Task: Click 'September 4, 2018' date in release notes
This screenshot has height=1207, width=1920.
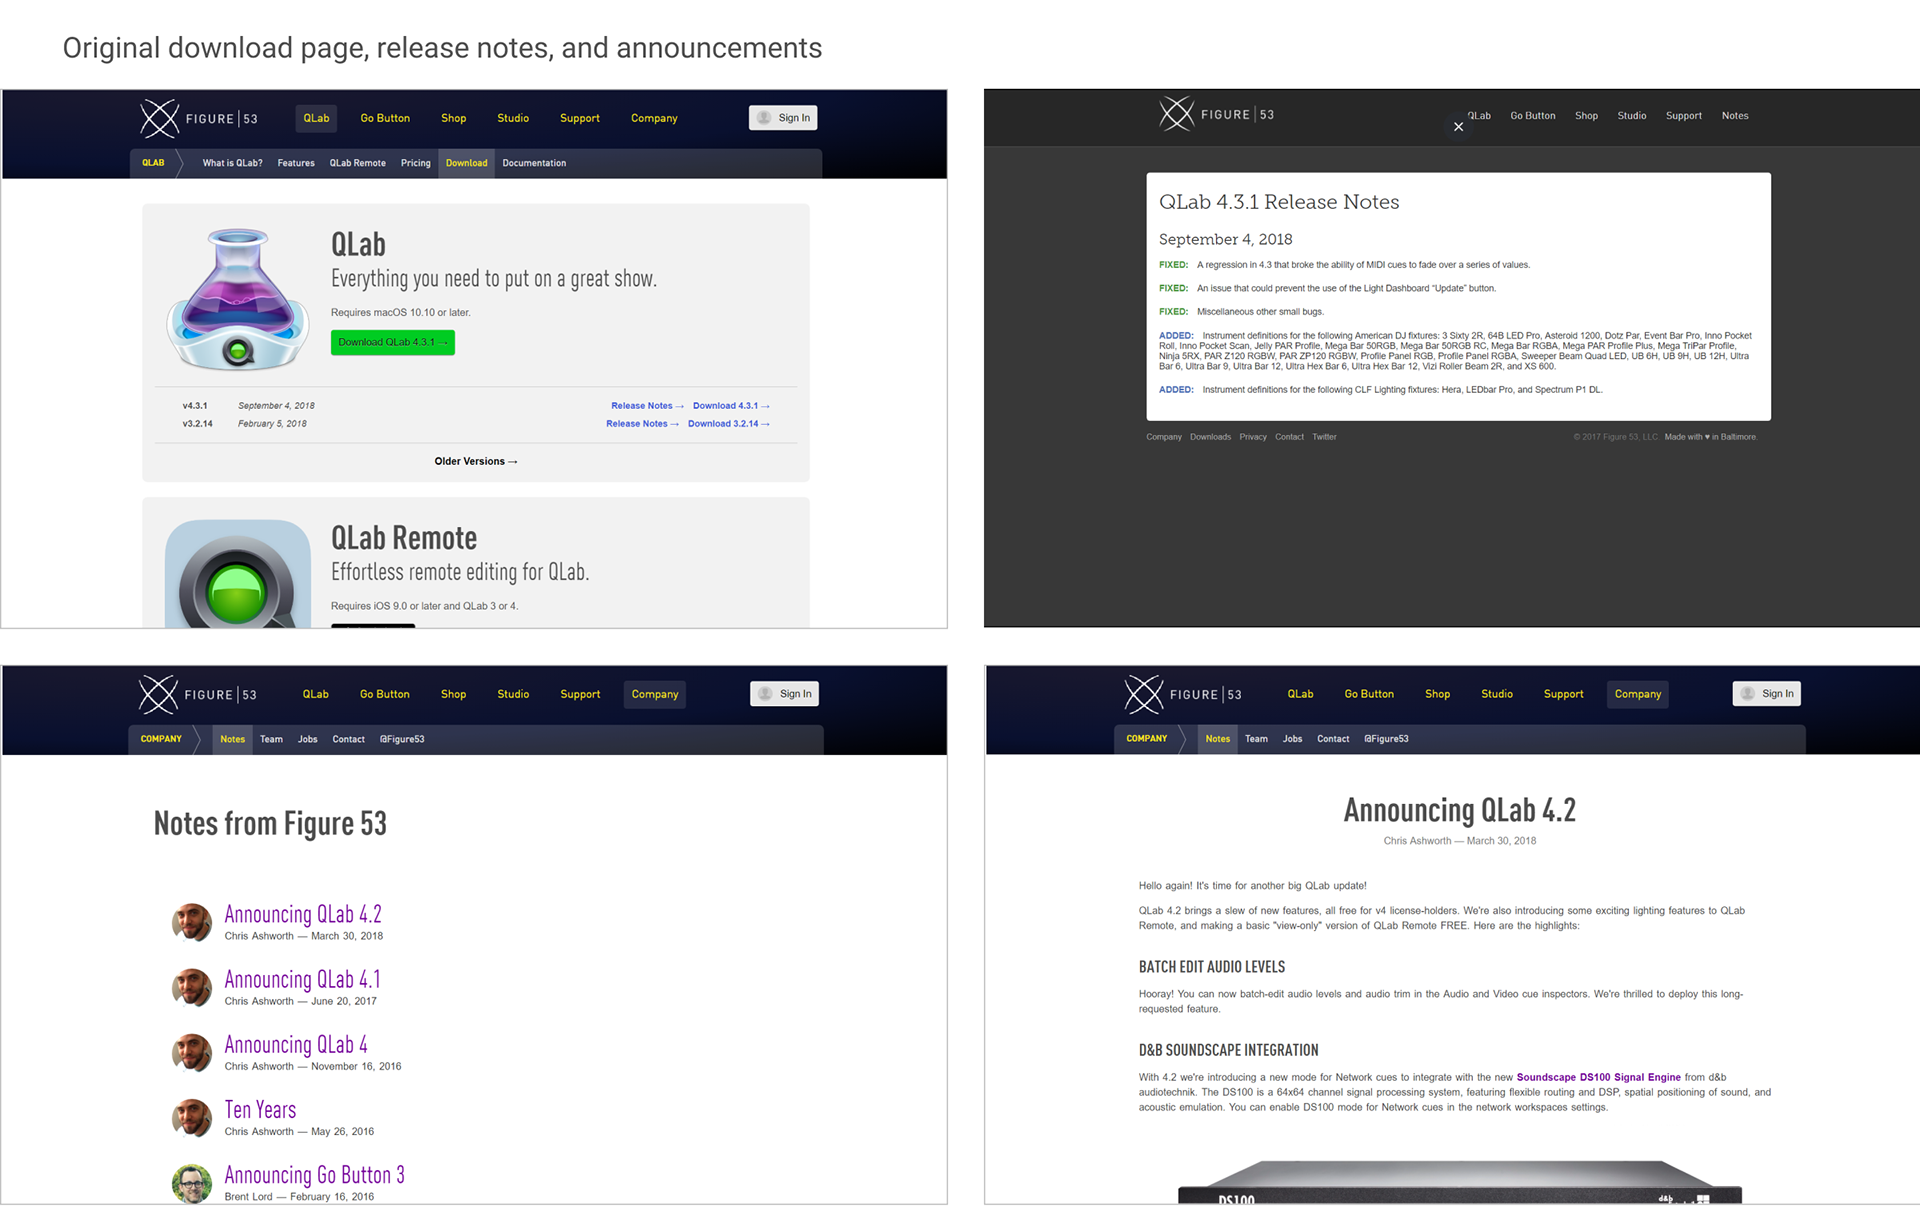Action: click(1225, 239)
